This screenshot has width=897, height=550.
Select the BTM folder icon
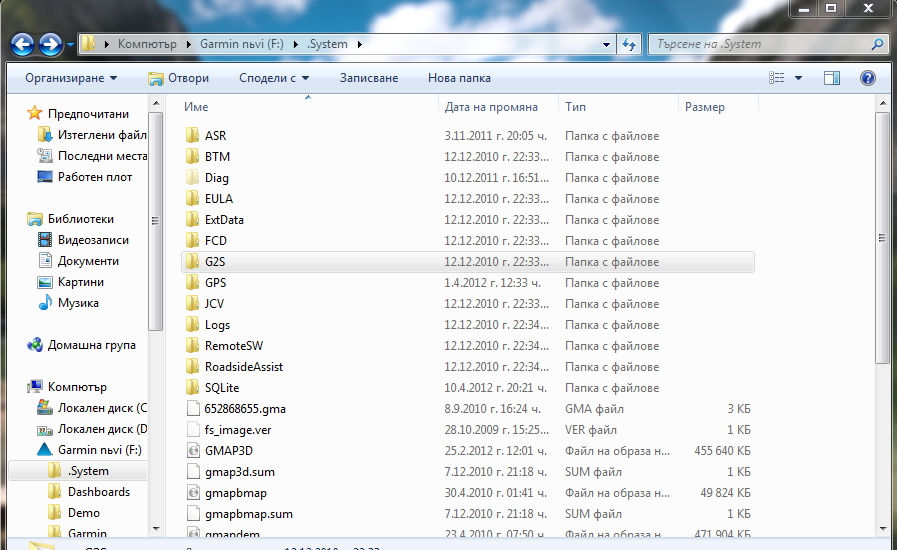[x=193, y=157]
